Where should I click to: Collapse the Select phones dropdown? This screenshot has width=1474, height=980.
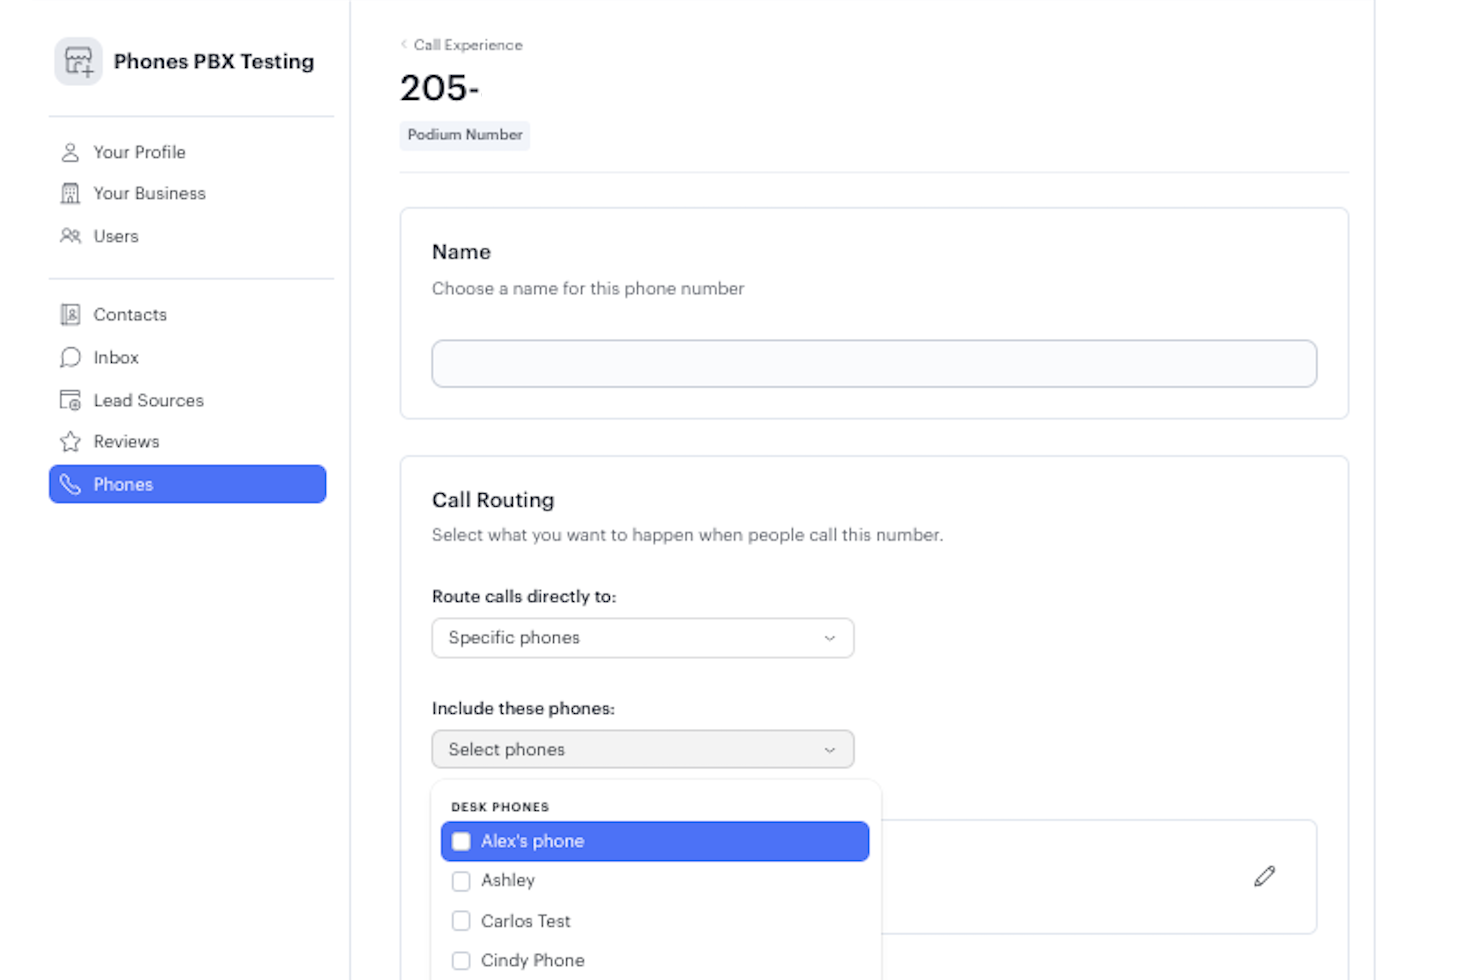pos(642,750)
